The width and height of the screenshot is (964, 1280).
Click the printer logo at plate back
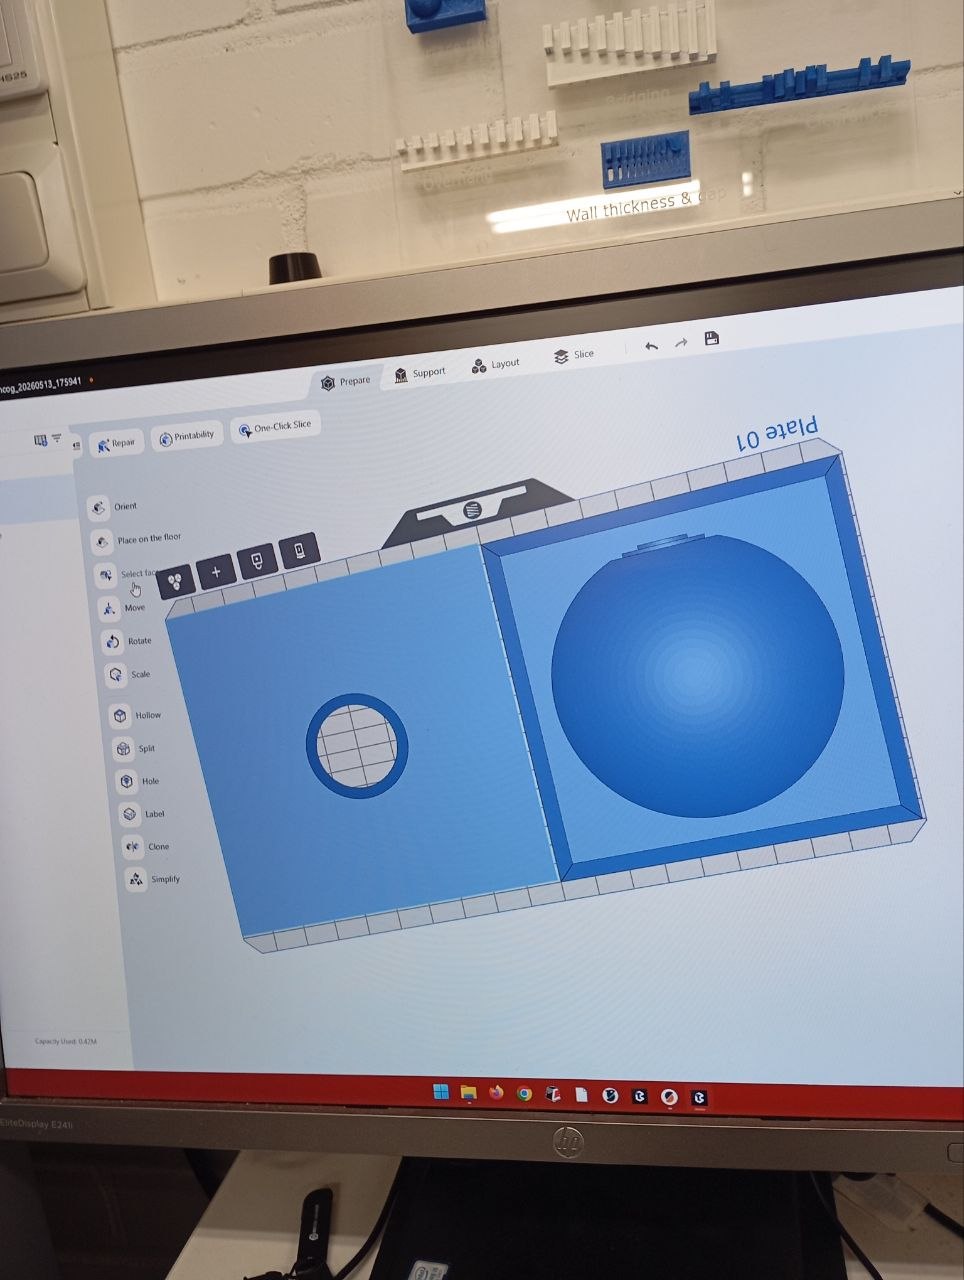pos(473,510)
